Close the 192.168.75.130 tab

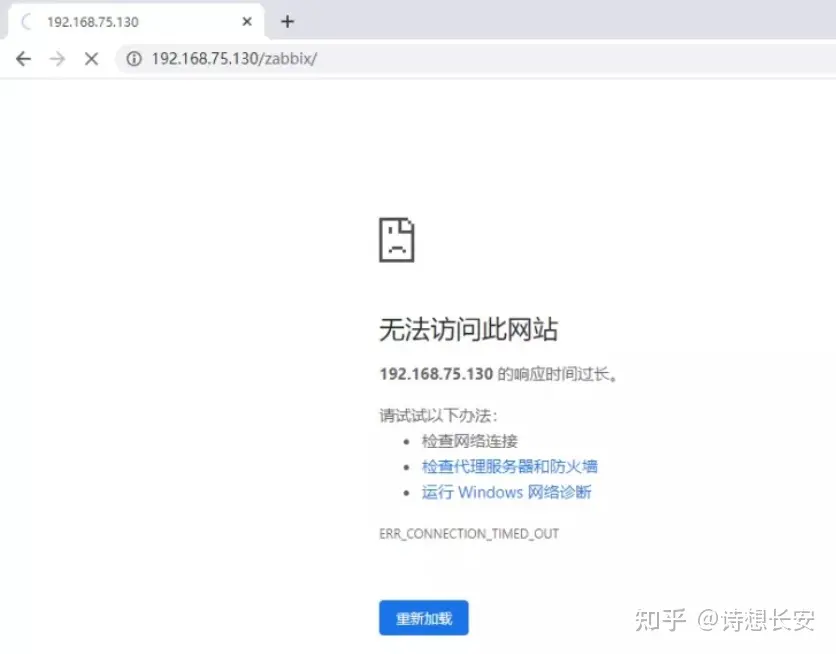click(x=247, y=22)
